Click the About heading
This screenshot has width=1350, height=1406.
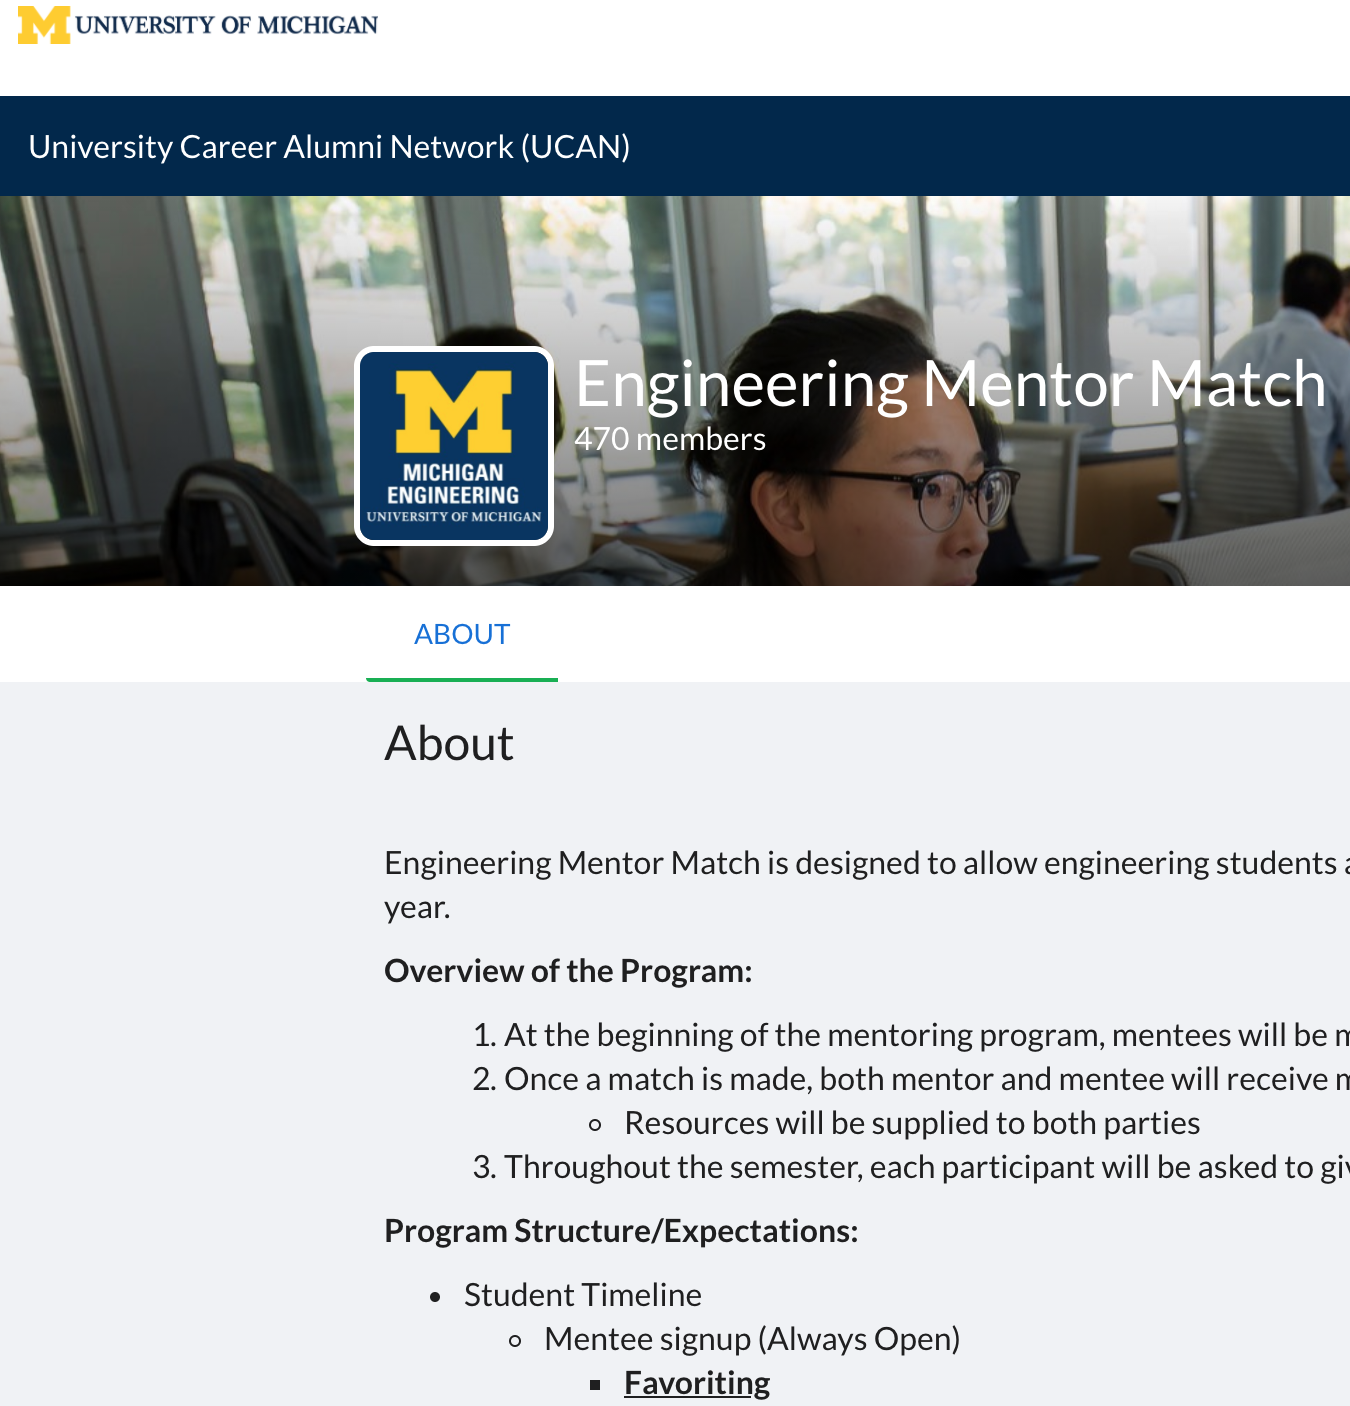449,744
